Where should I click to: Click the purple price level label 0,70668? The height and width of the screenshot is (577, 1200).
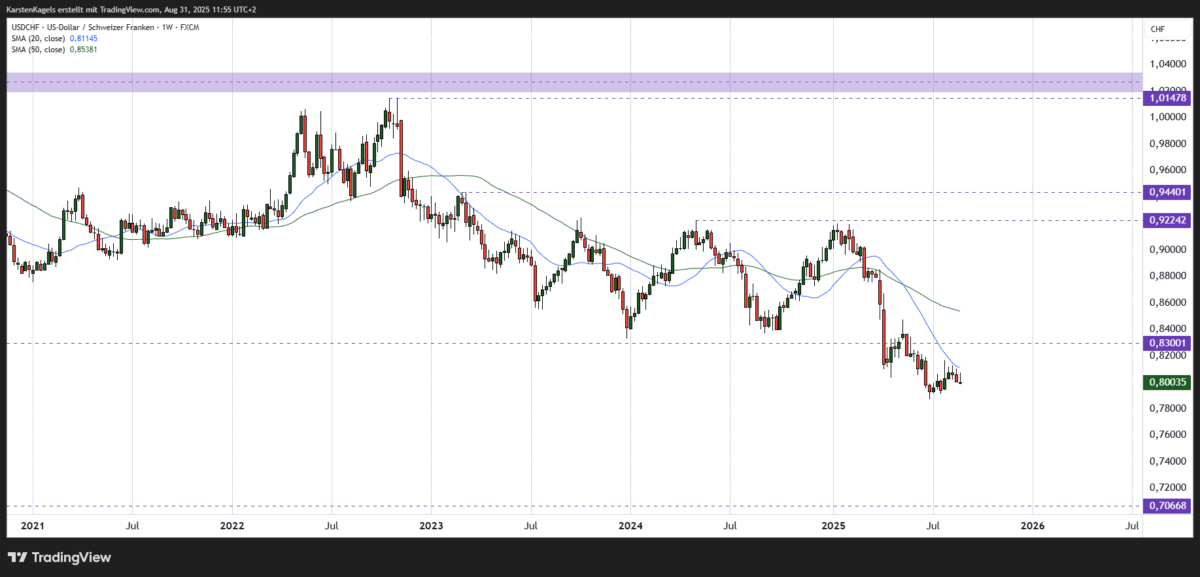[1166, 506]
